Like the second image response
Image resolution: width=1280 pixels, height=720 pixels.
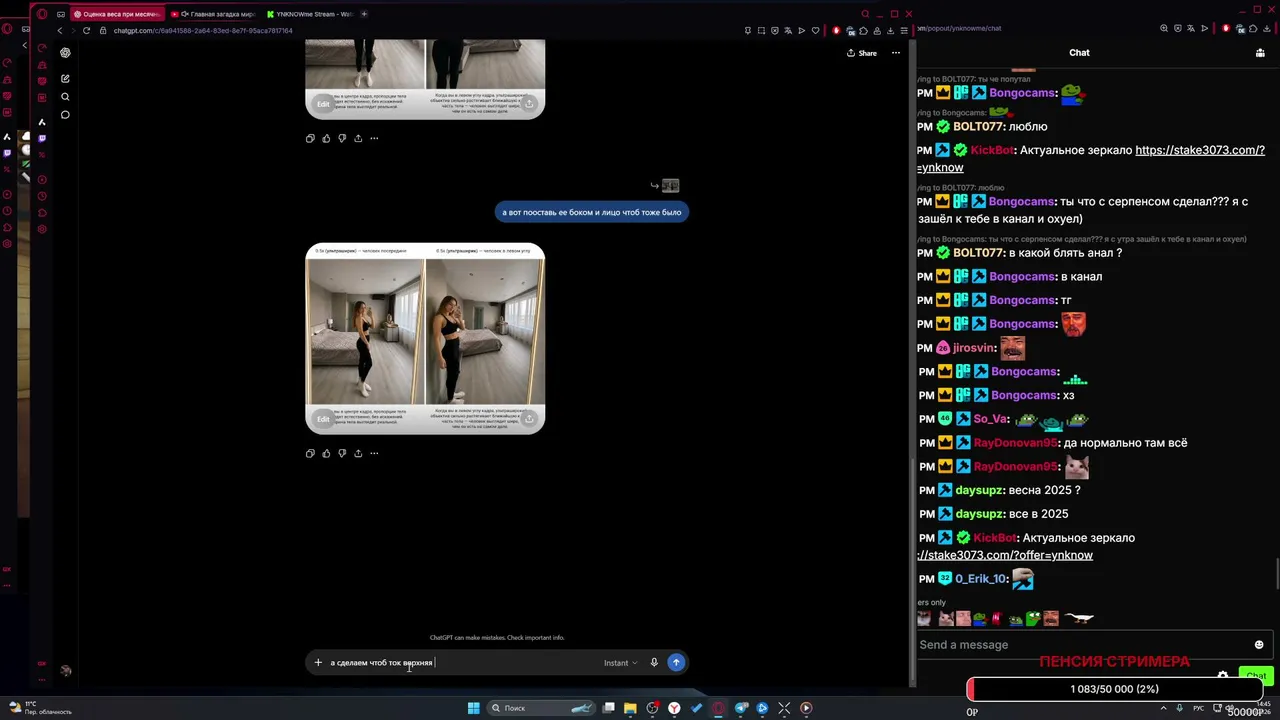click(326, 453)
